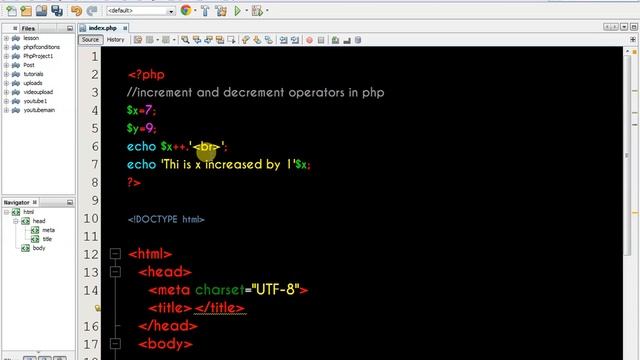Select the title node in Navigator
Screen dimensions: 640x360
pyautogui.click(x=47, y=239)
